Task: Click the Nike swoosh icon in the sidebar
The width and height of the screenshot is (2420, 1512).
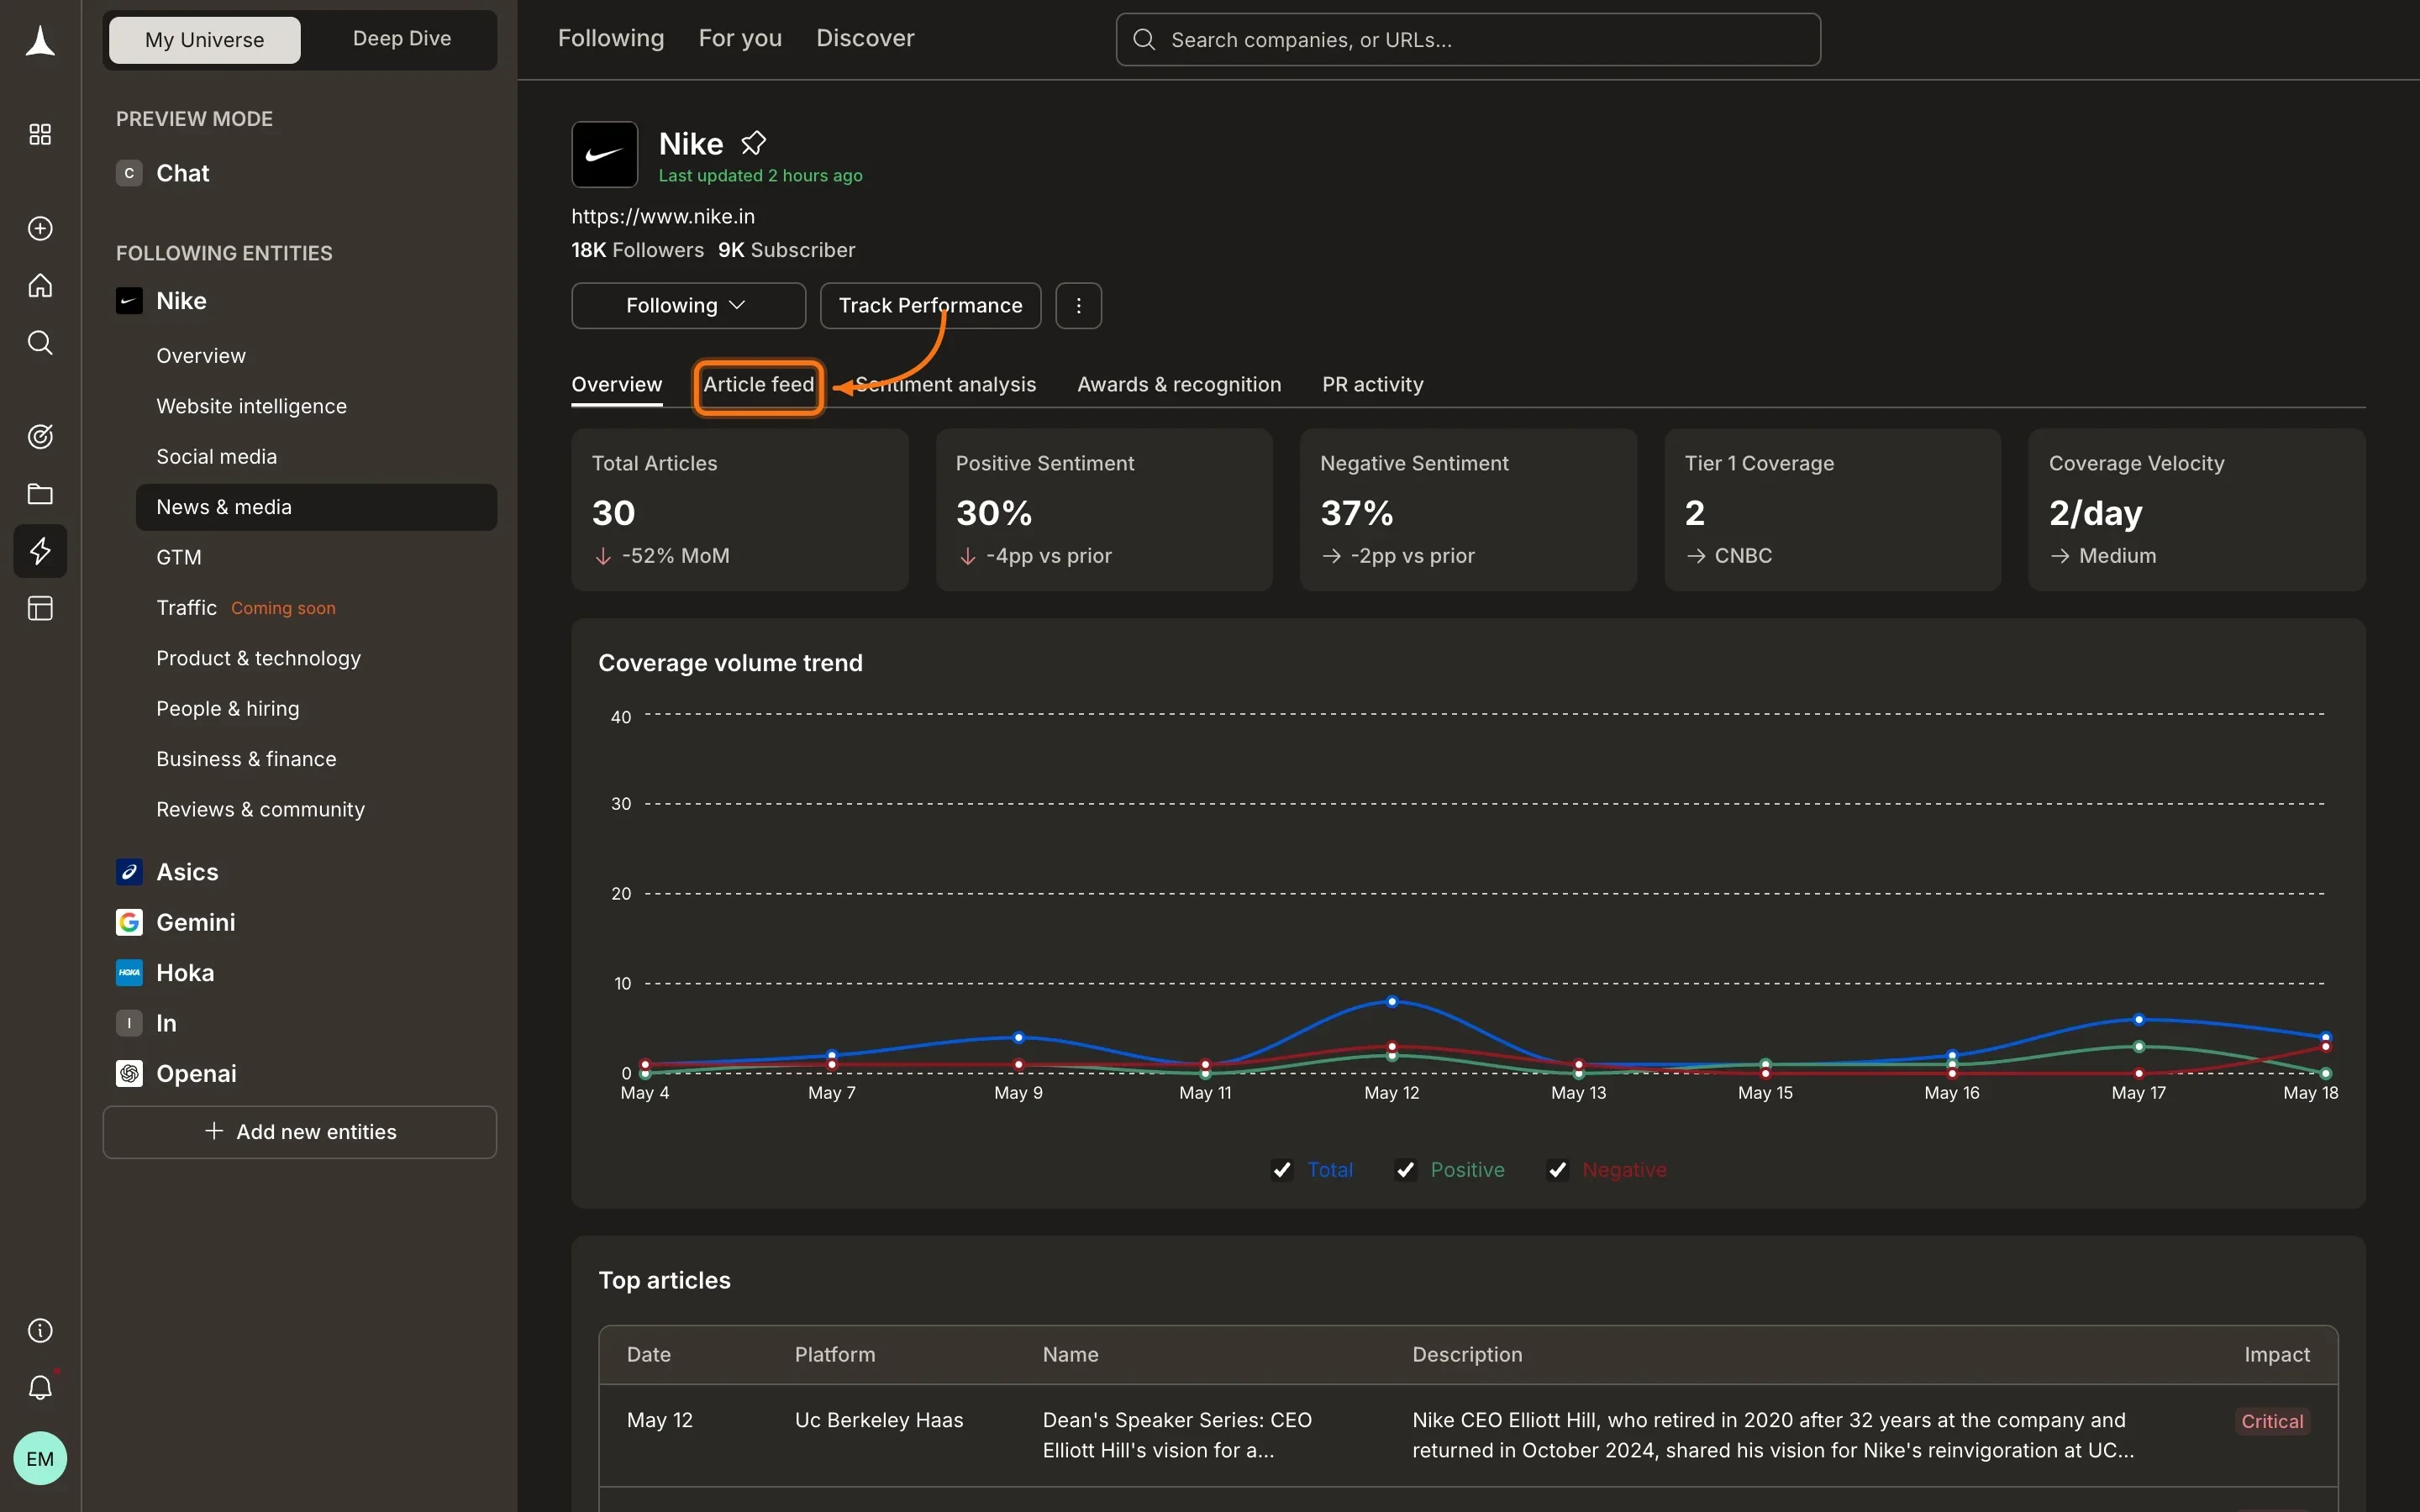Action: click(x=129, y=301)
